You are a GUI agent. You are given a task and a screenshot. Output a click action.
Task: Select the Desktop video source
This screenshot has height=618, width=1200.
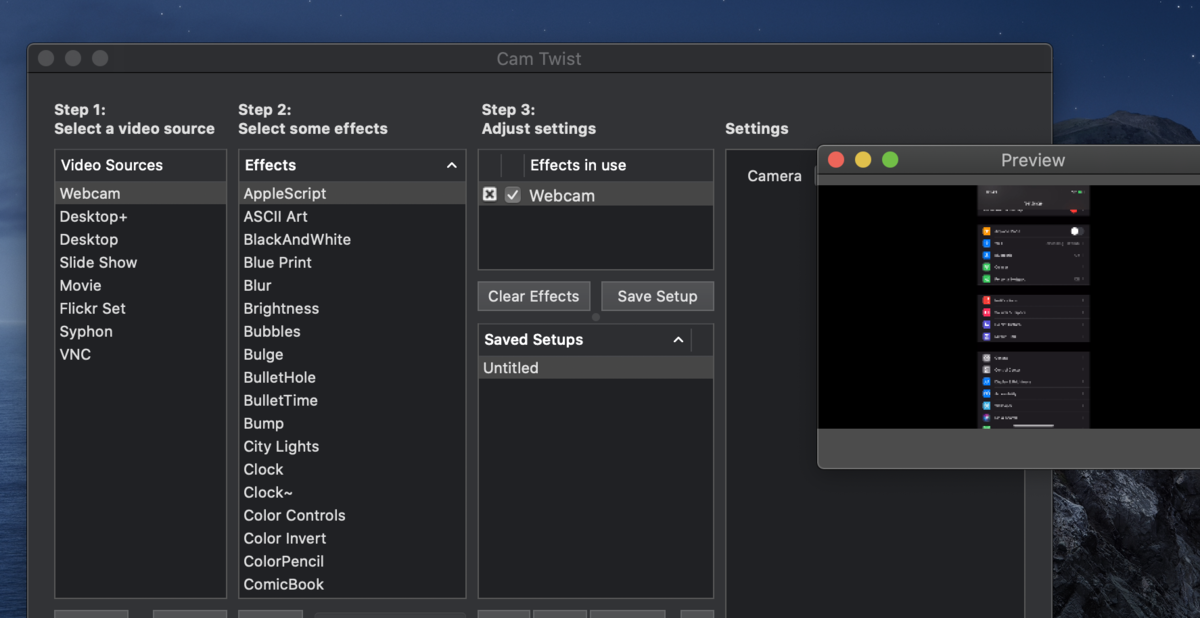click(141, 239)
